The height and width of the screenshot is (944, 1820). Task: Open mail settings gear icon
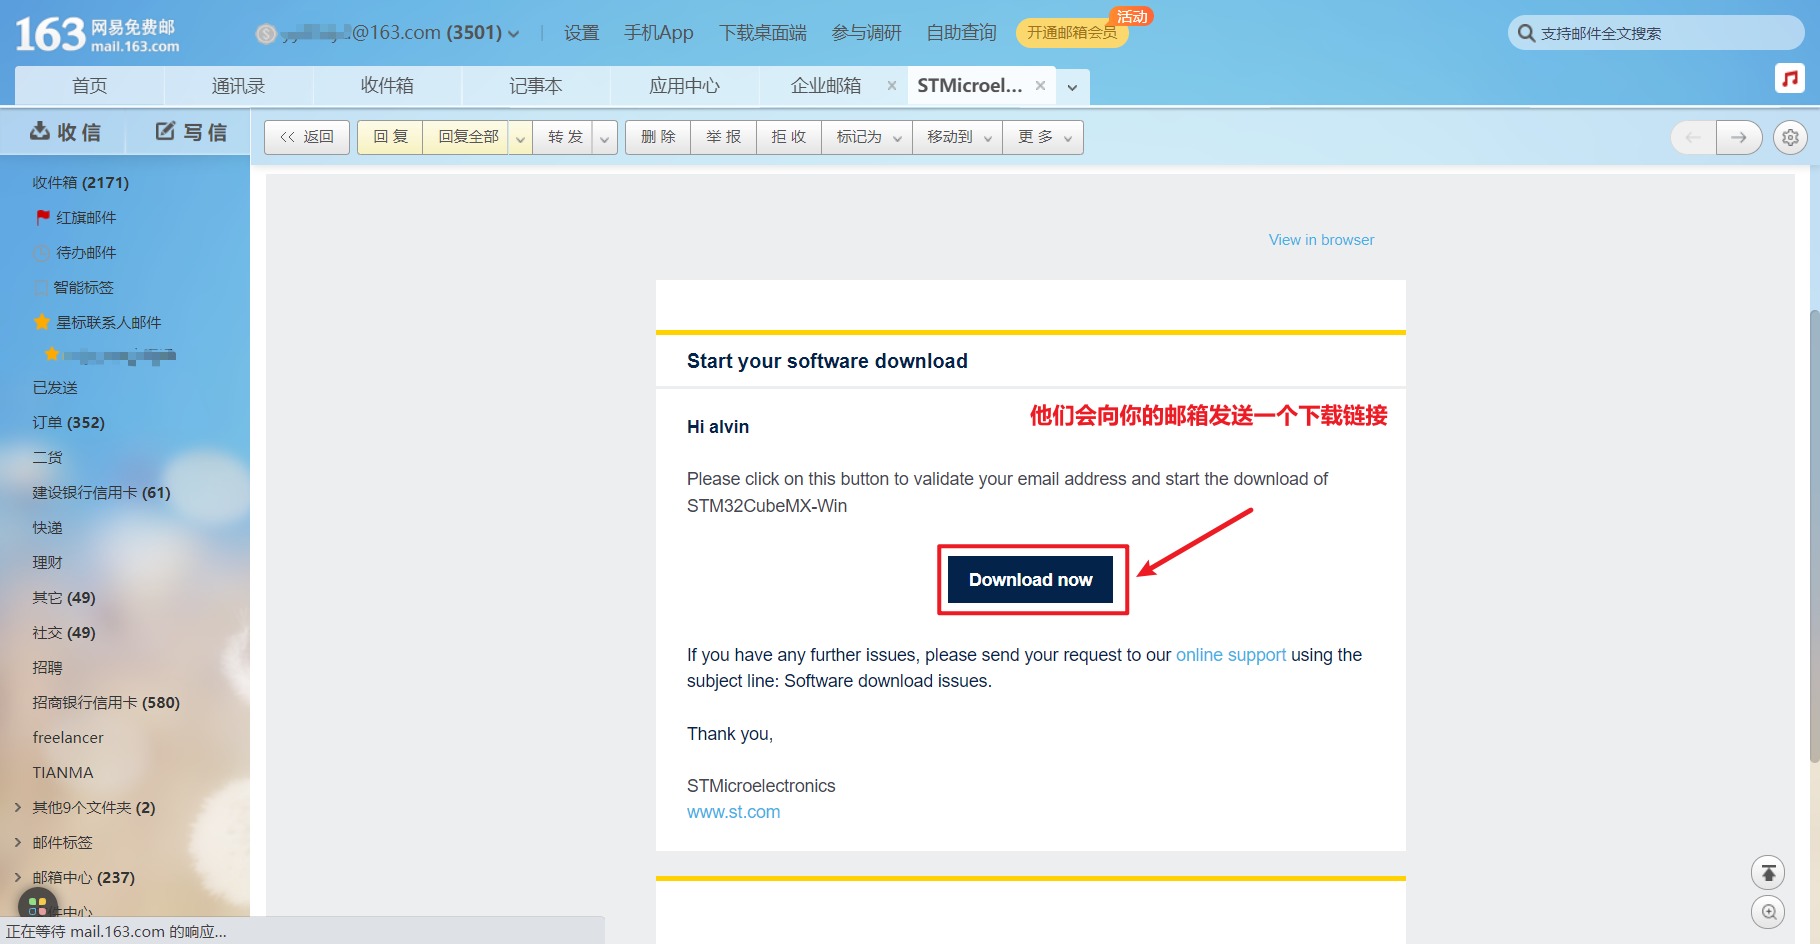(1790, 137)
